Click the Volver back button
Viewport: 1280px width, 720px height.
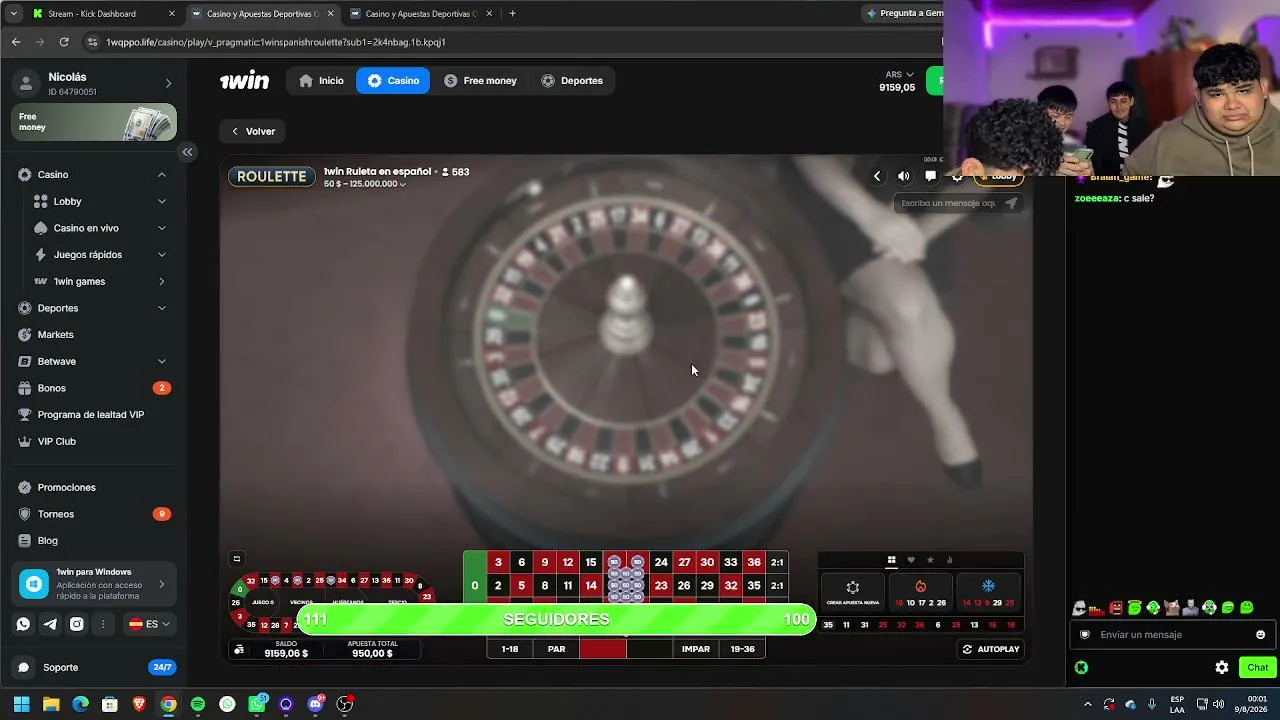pos(253,131)
